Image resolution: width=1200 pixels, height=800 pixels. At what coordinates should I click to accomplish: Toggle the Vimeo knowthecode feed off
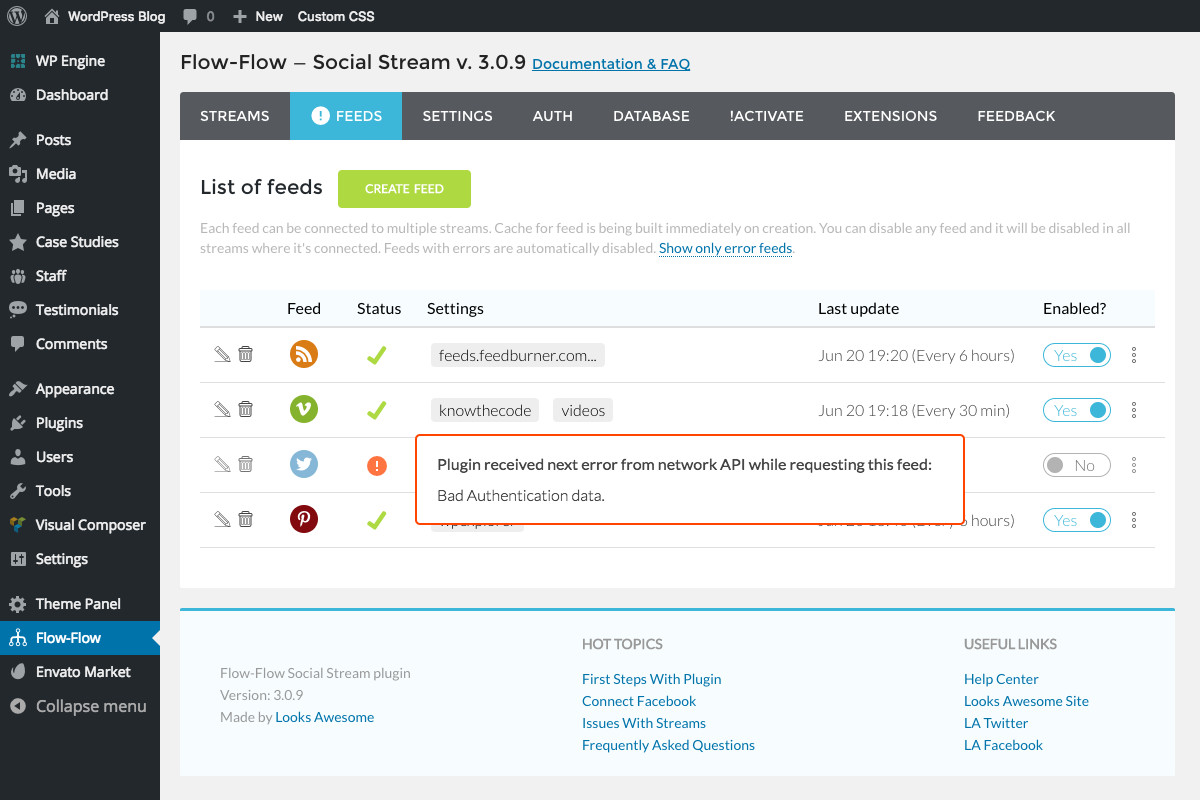(x=1077, y=410)
